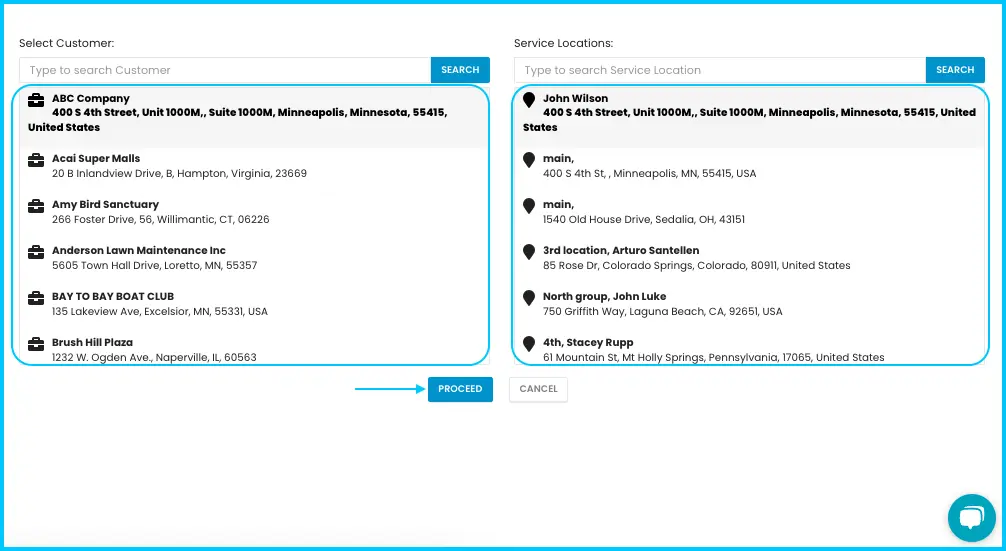Image resolution: width=1006 pixels, height=551 pixels.
Task: Select North group, John Luke name
Action: (604, 297)
